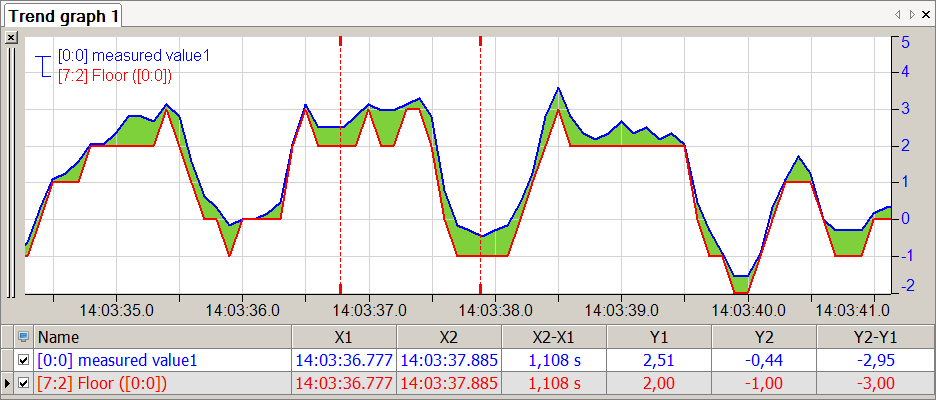Click time axis label '14:03:37.0'
Screen dimensions: 936x400
tap(370, 310)
